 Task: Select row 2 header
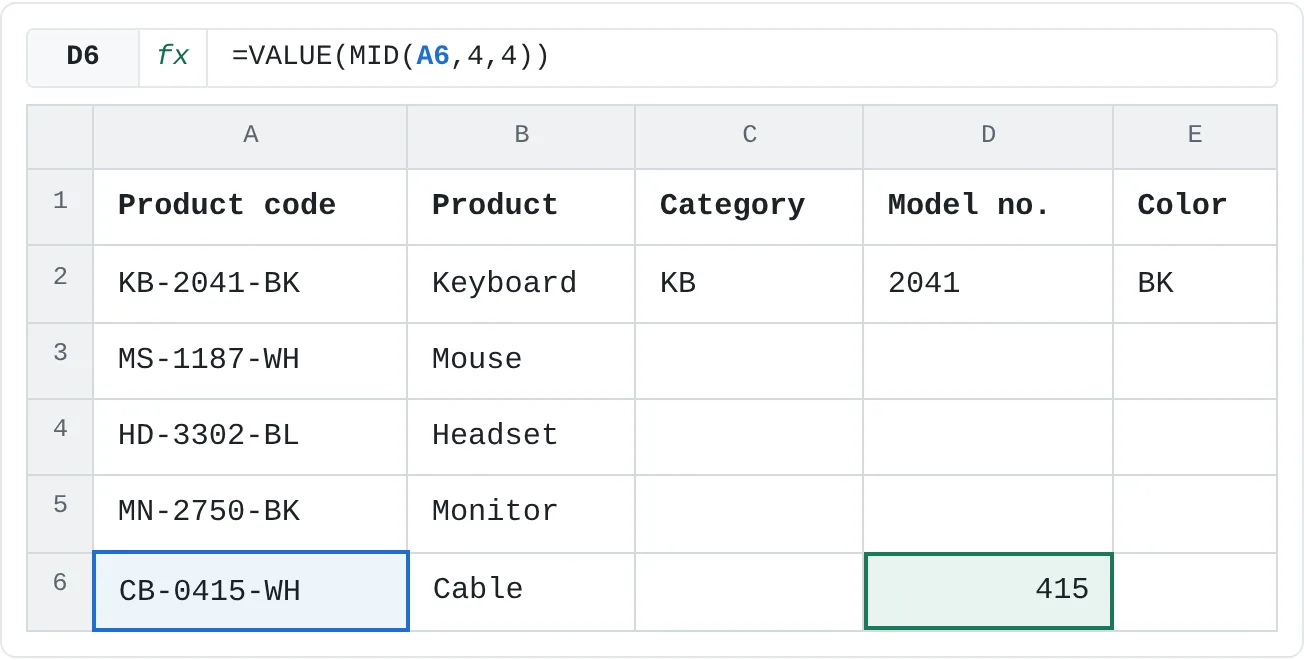tap(60, 283)
